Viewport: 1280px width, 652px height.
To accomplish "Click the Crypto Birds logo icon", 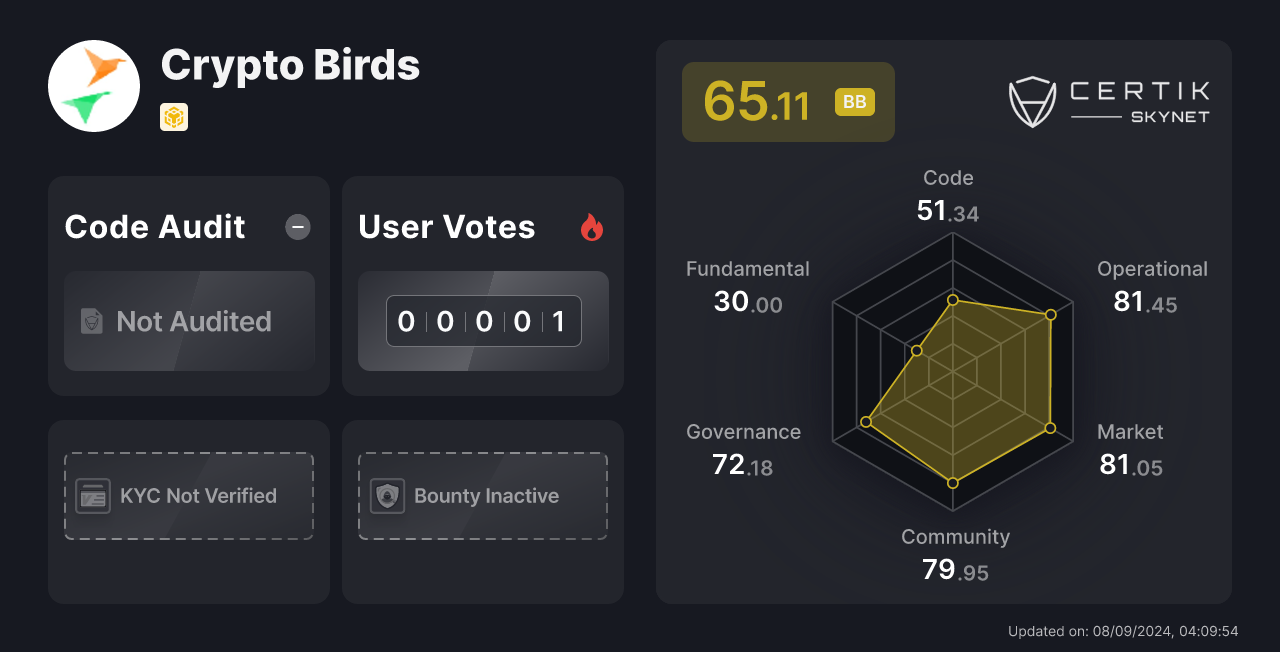I will point(94,86).
